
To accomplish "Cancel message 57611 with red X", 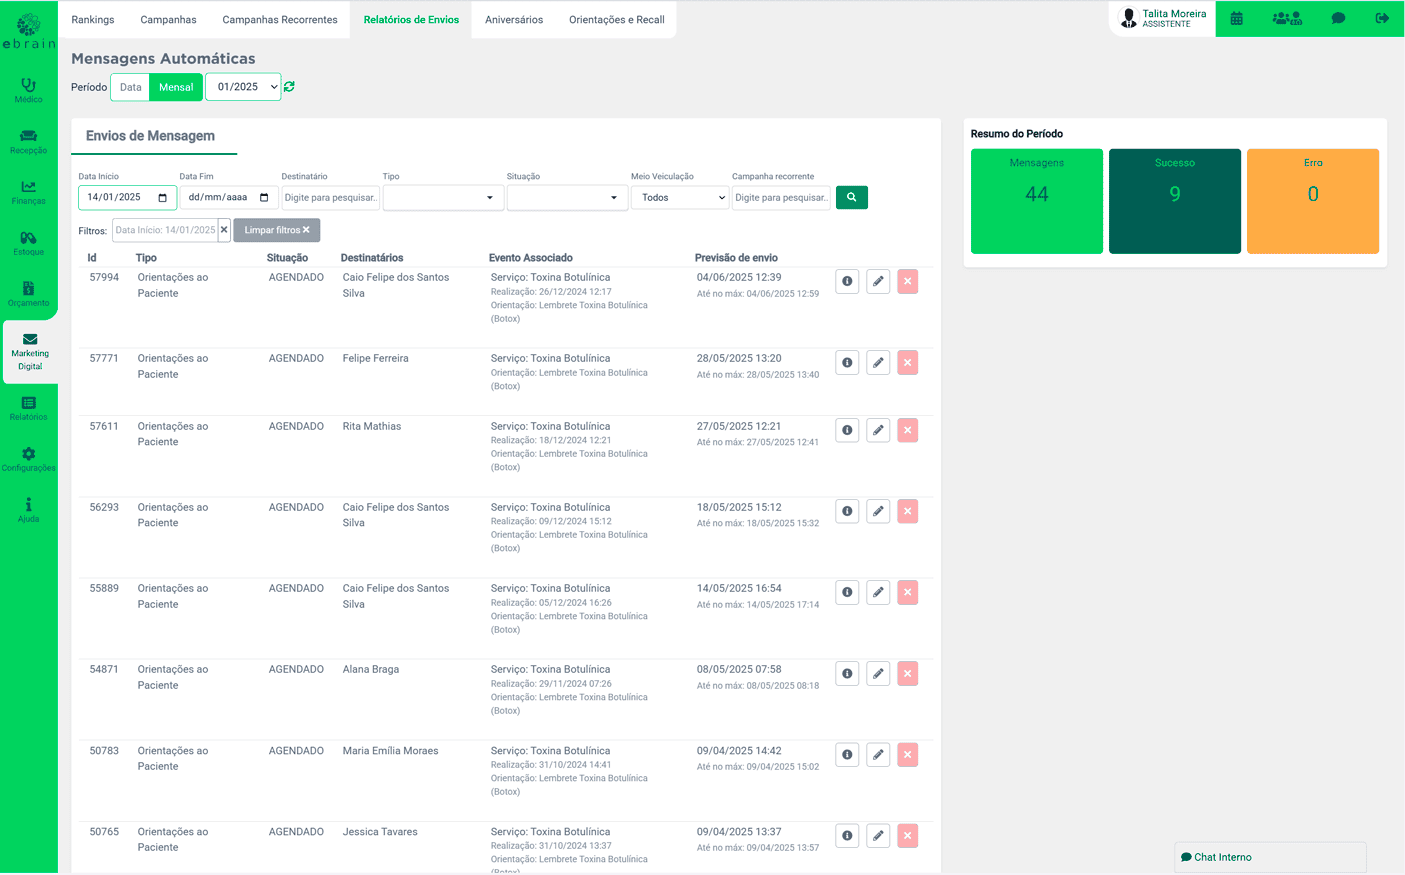I will [x=907, y=431].
